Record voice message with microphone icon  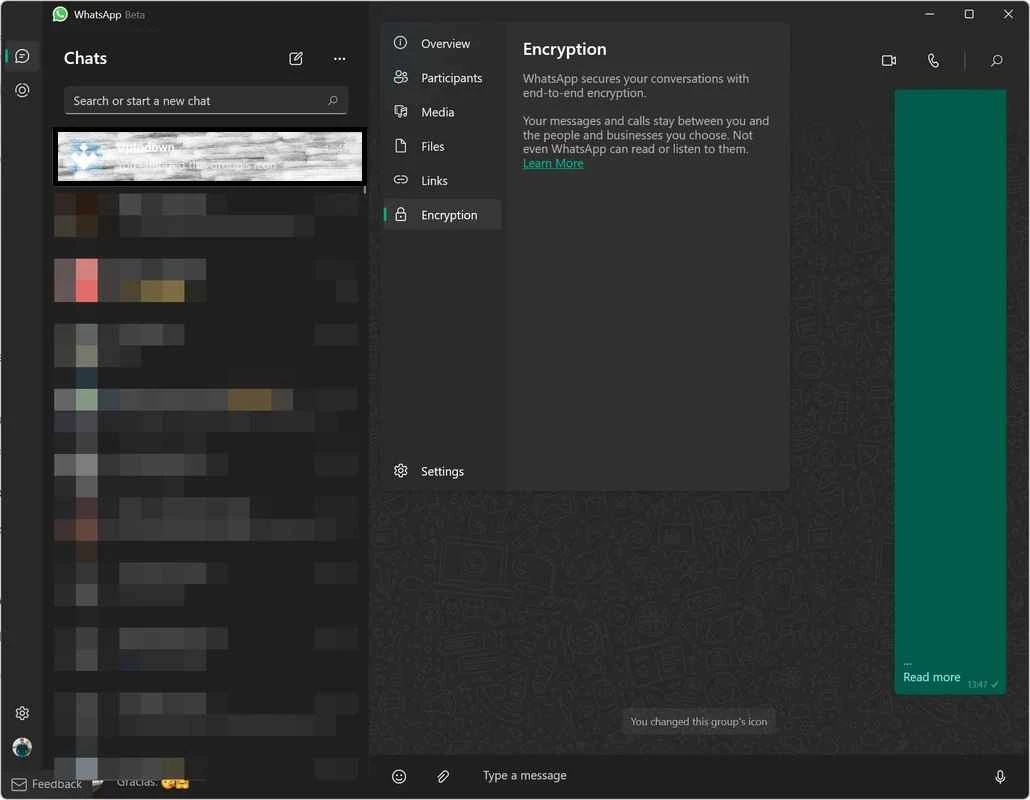[x=1000, y=776]
